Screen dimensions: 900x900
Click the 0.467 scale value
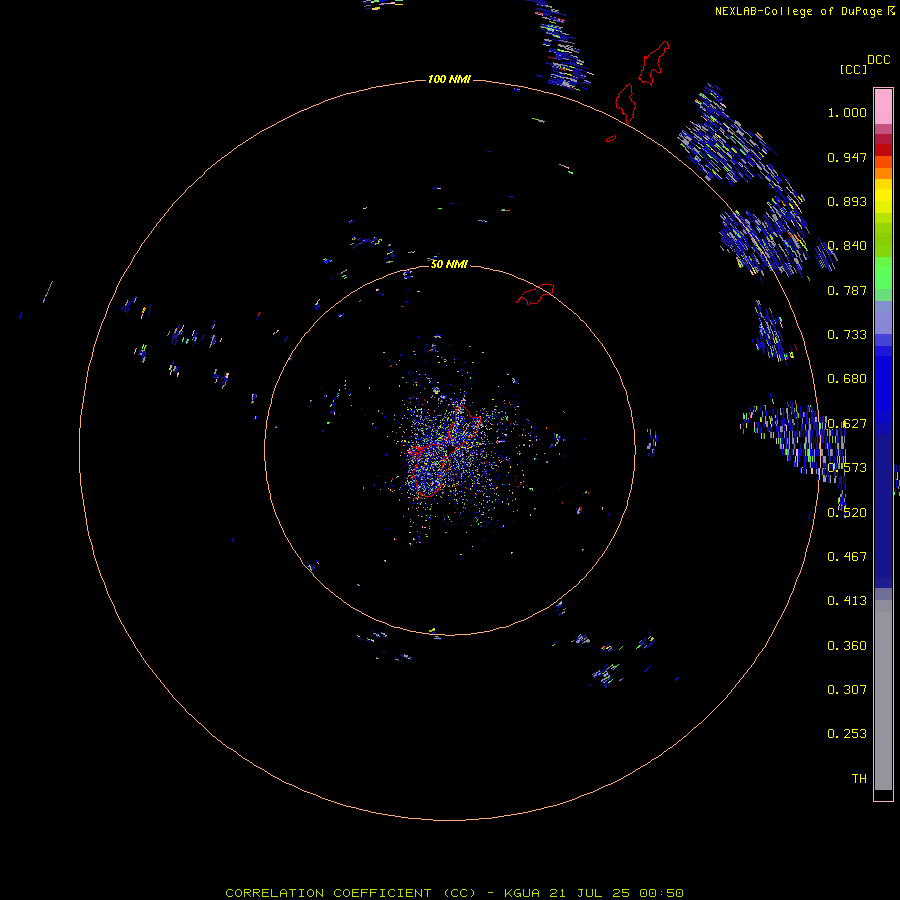click(x=847, y=557)
